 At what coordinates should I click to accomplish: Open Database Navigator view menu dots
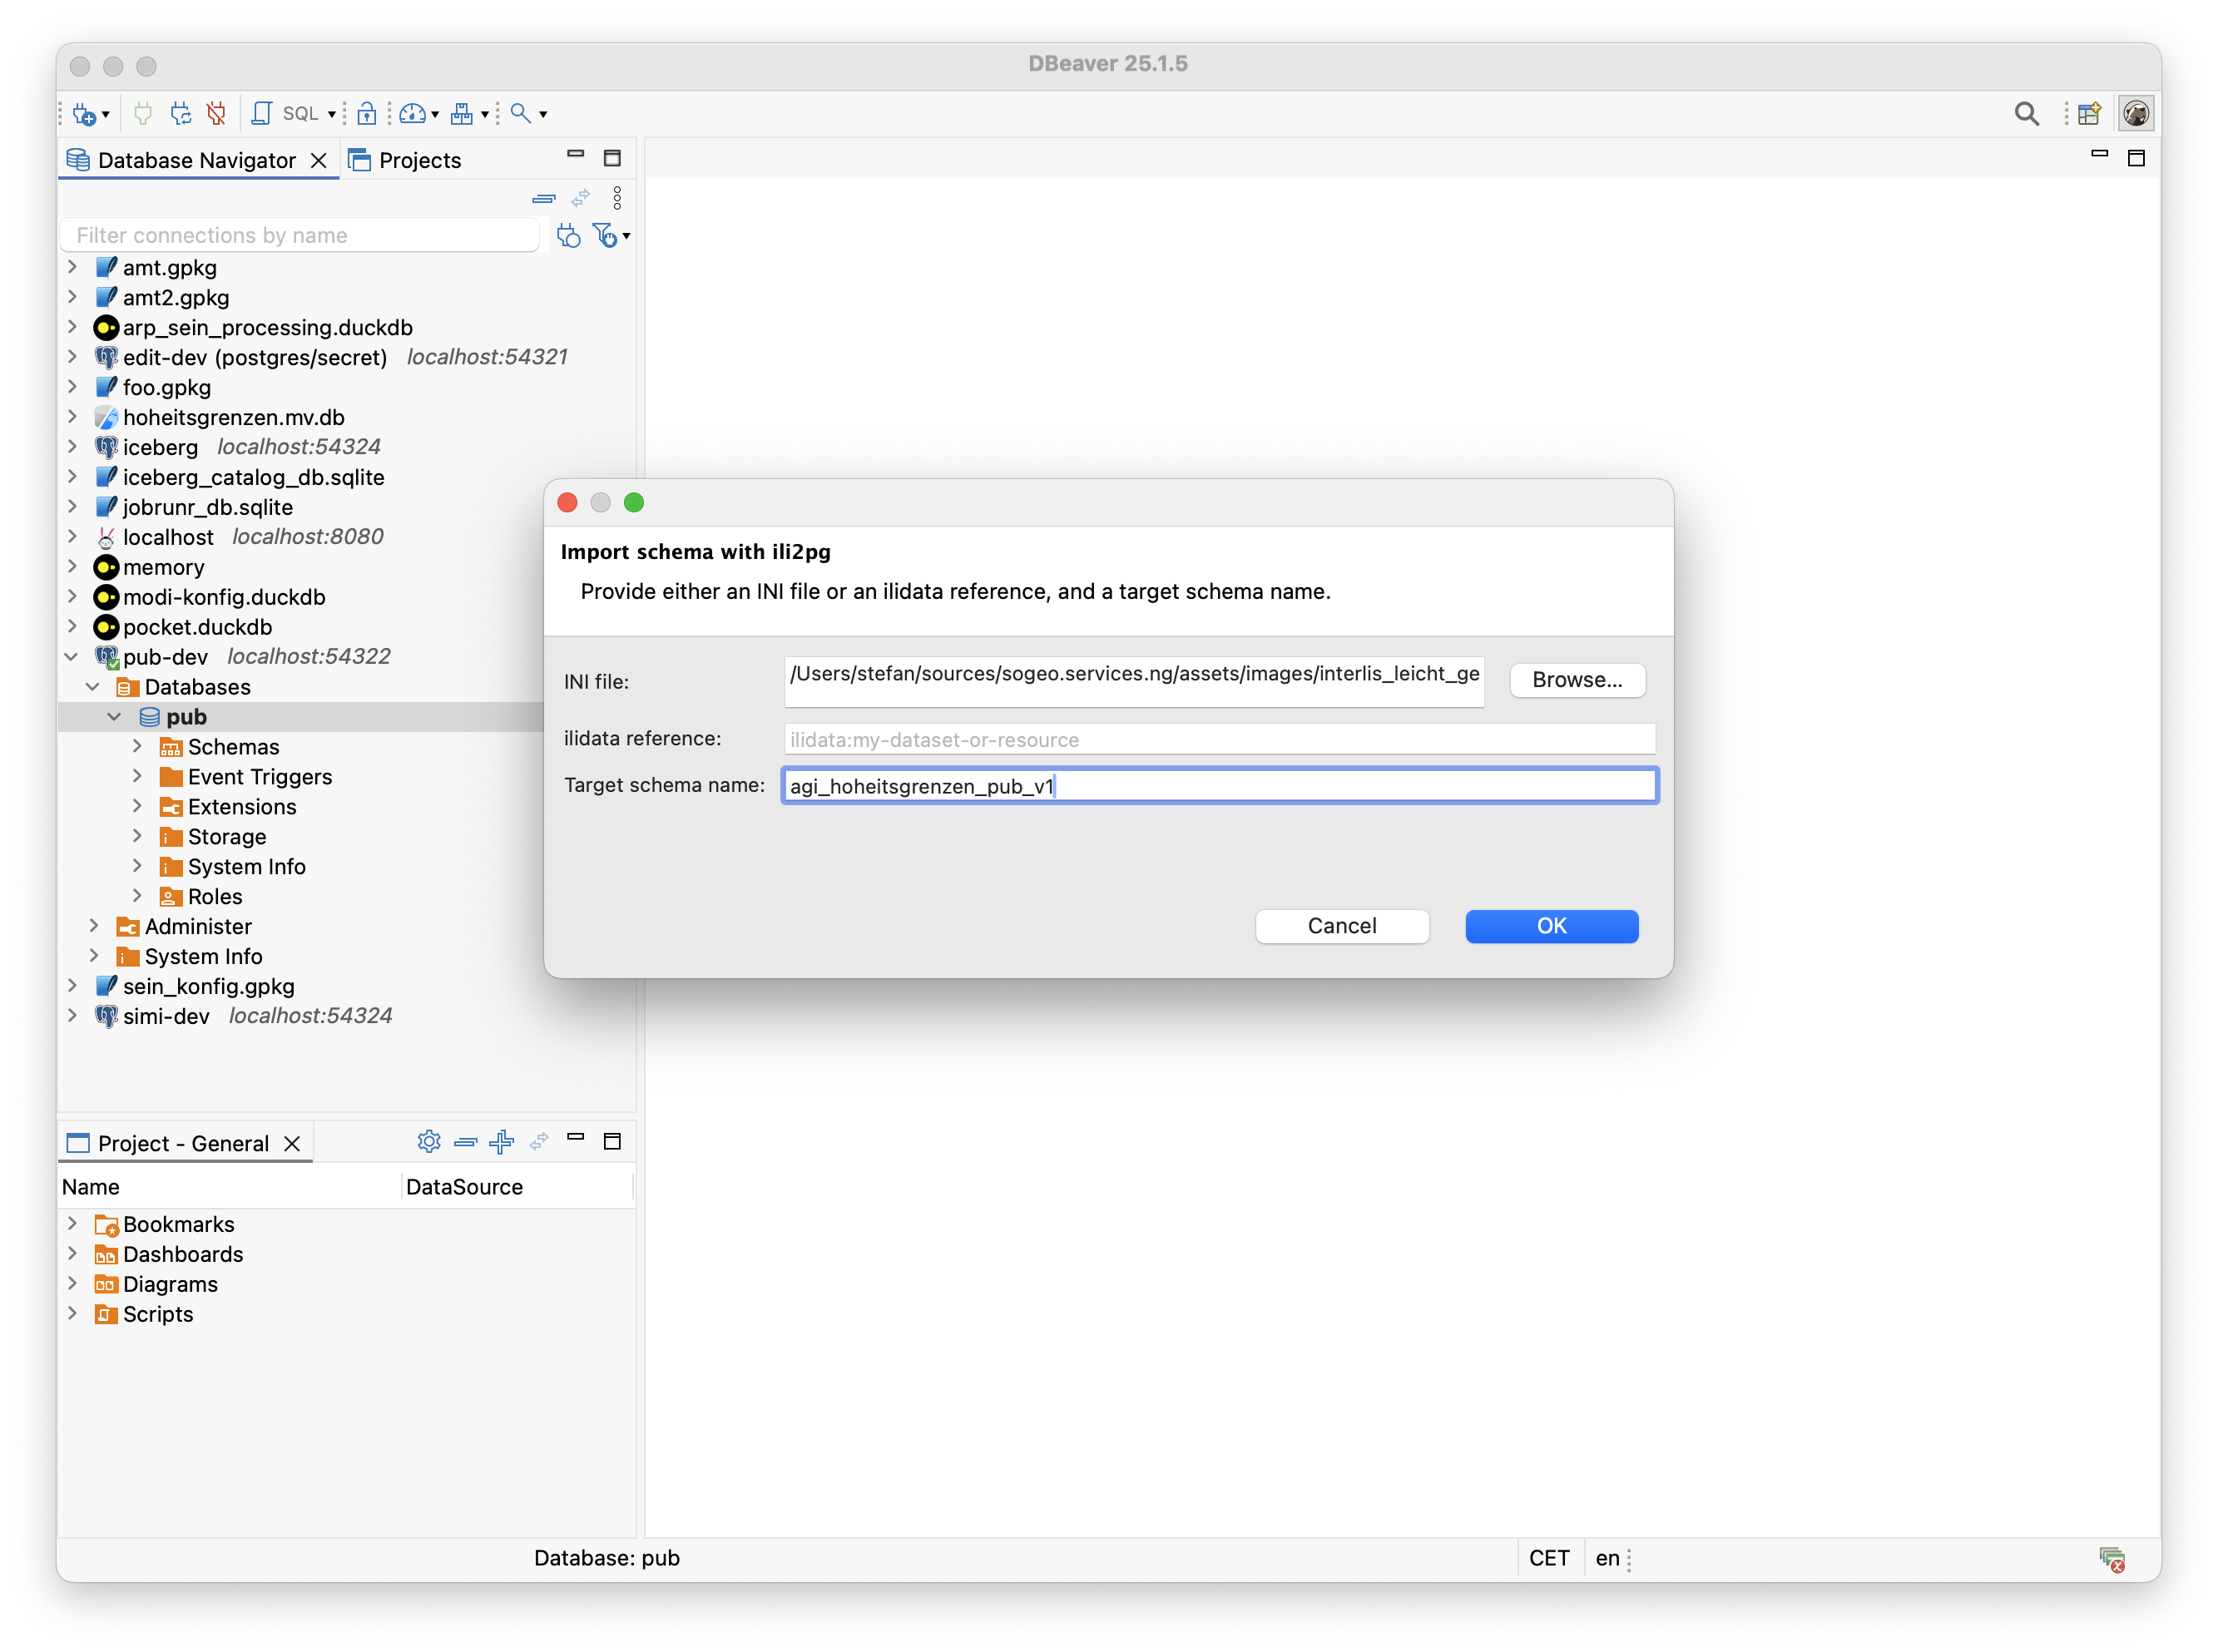[617, 199]
